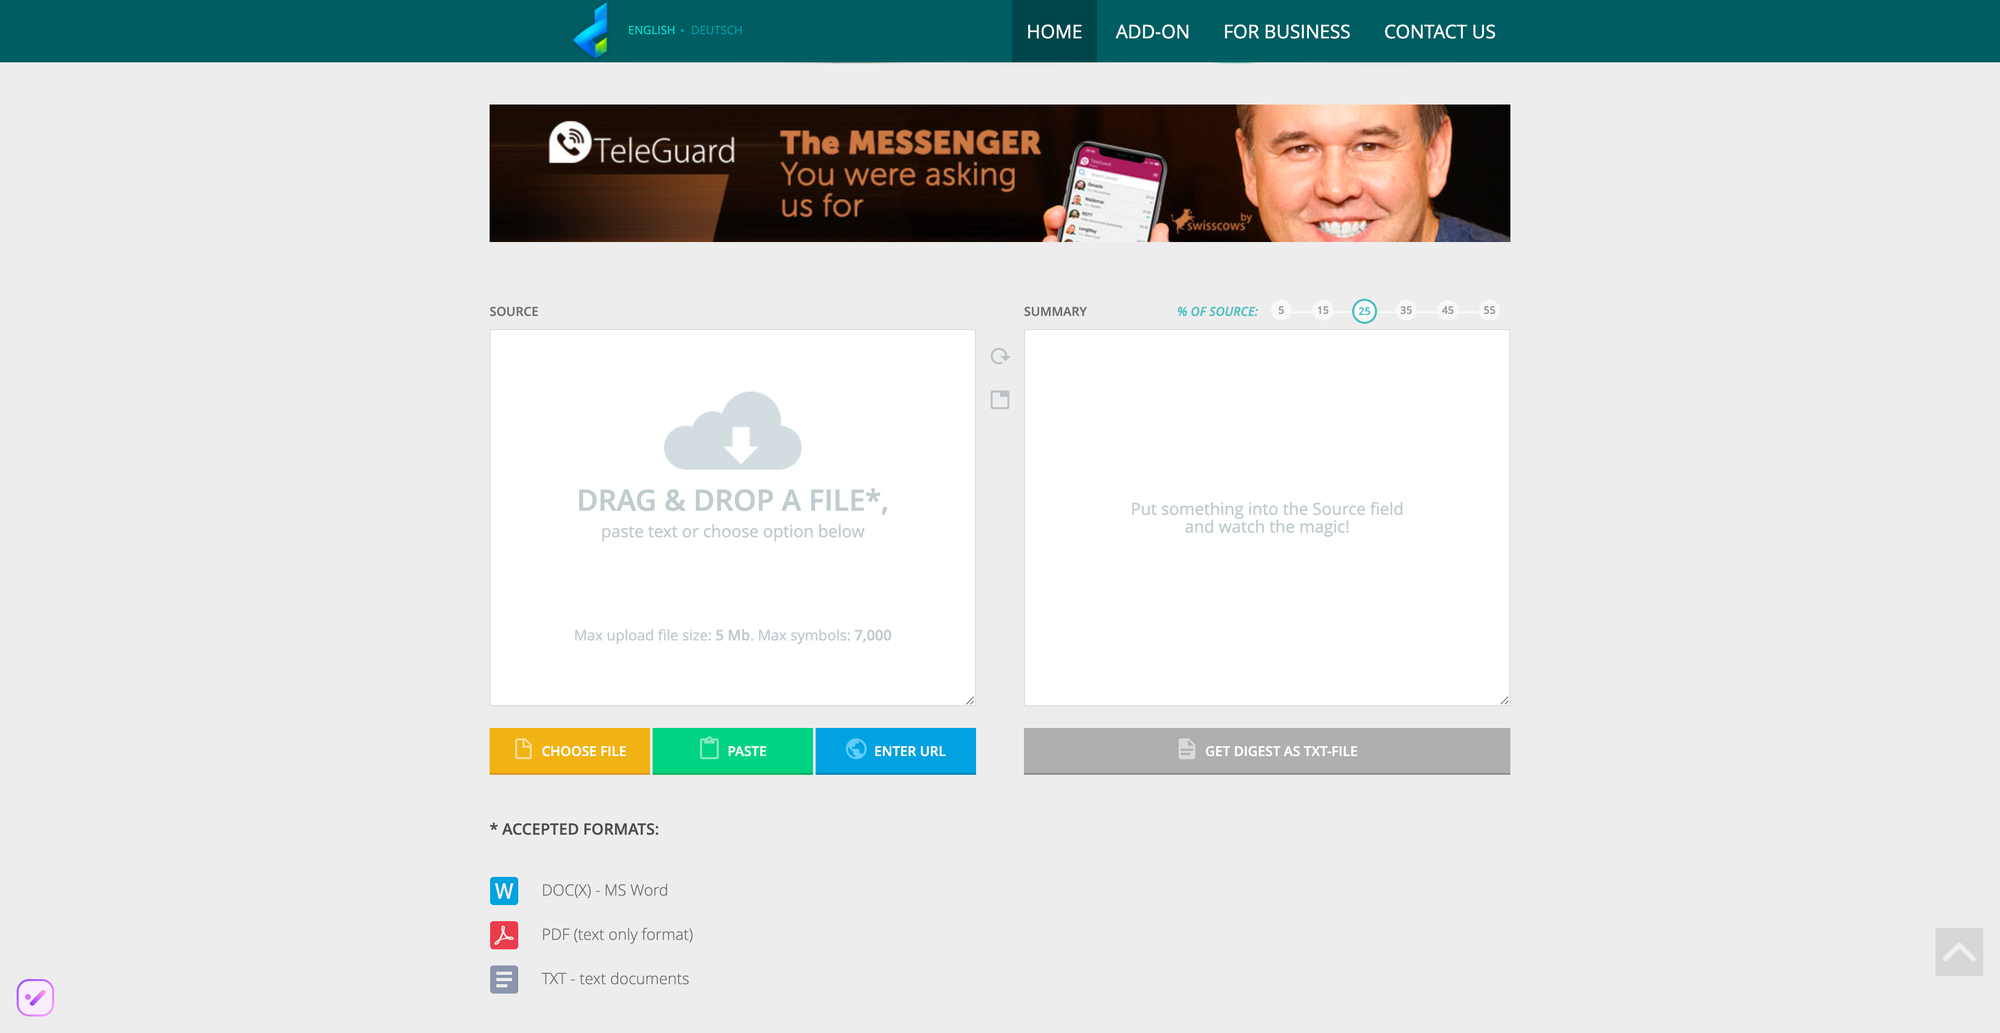Click the copy summary icon below refresh
Screen dimensions: 2000x1033
[999, 400]
